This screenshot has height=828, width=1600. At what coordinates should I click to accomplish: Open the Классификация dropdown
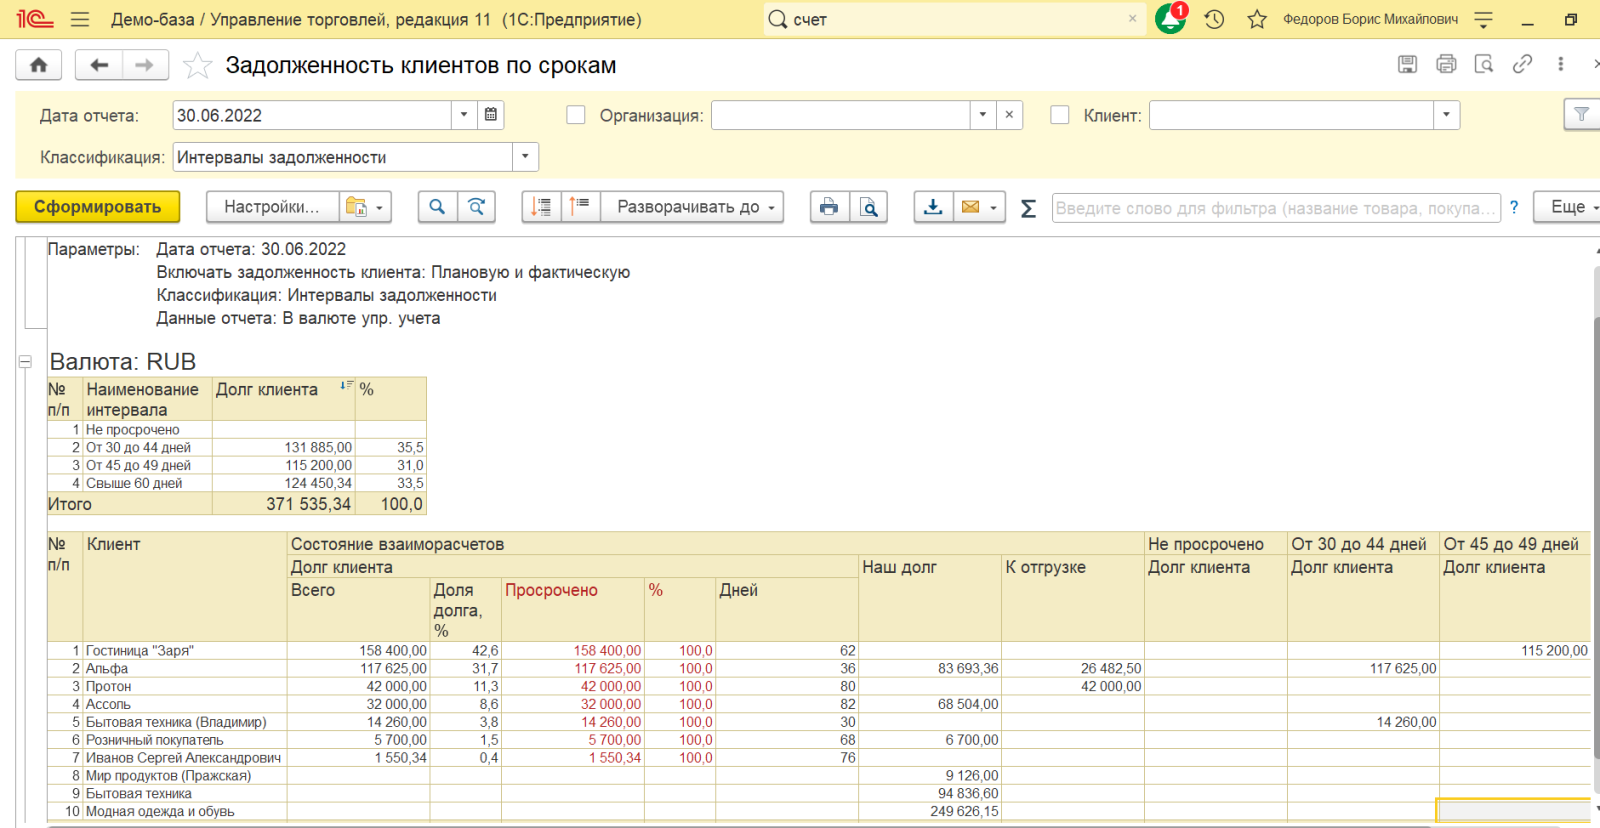click(x=526, y=157)
